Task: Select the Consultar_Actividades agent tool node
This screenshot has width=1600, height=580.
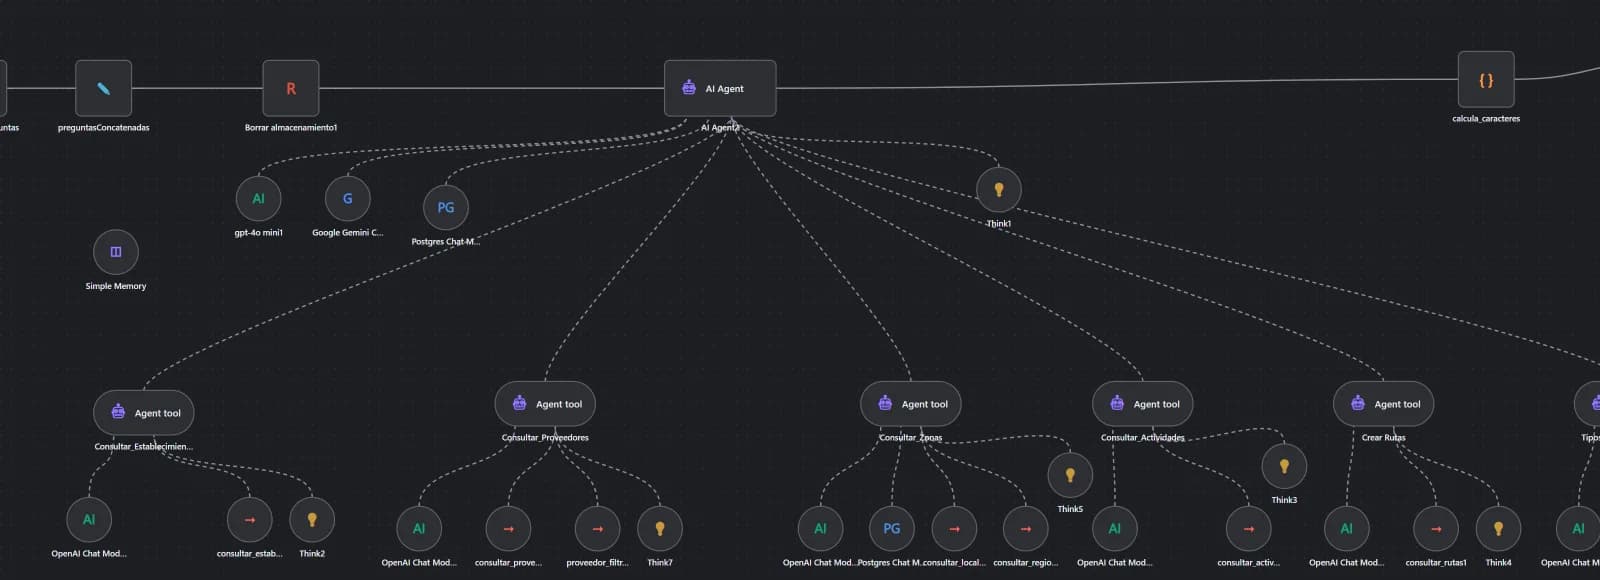Action: pos(1143,404)
